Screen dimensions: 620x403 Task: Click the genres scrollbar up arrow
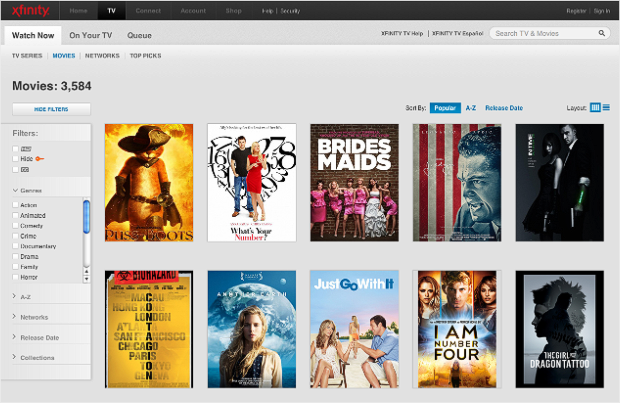point(87,272)
